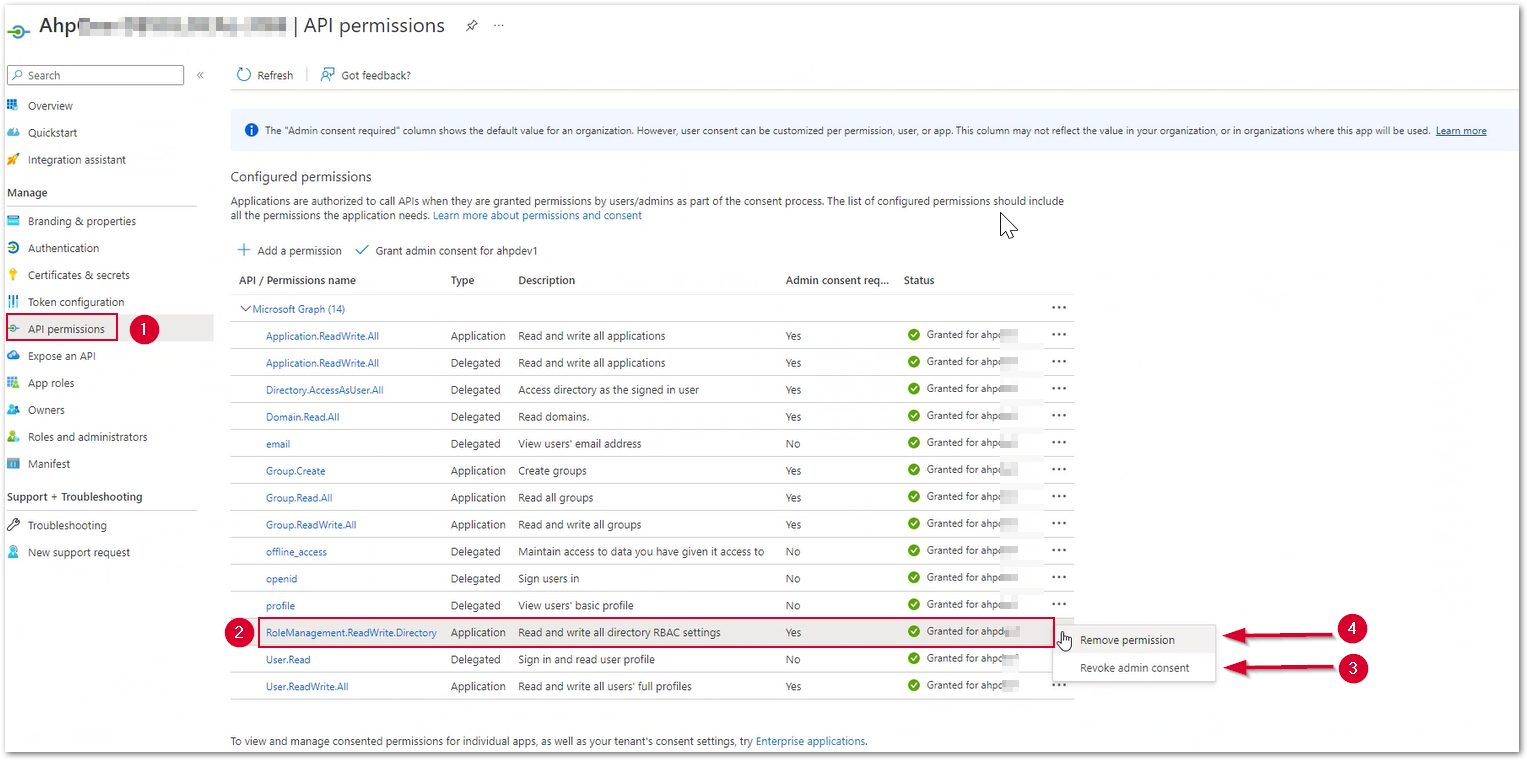Click the API permissions sidebar icon
The height and width of the screenshot is (761, 1528).
[x=13, y=328]
